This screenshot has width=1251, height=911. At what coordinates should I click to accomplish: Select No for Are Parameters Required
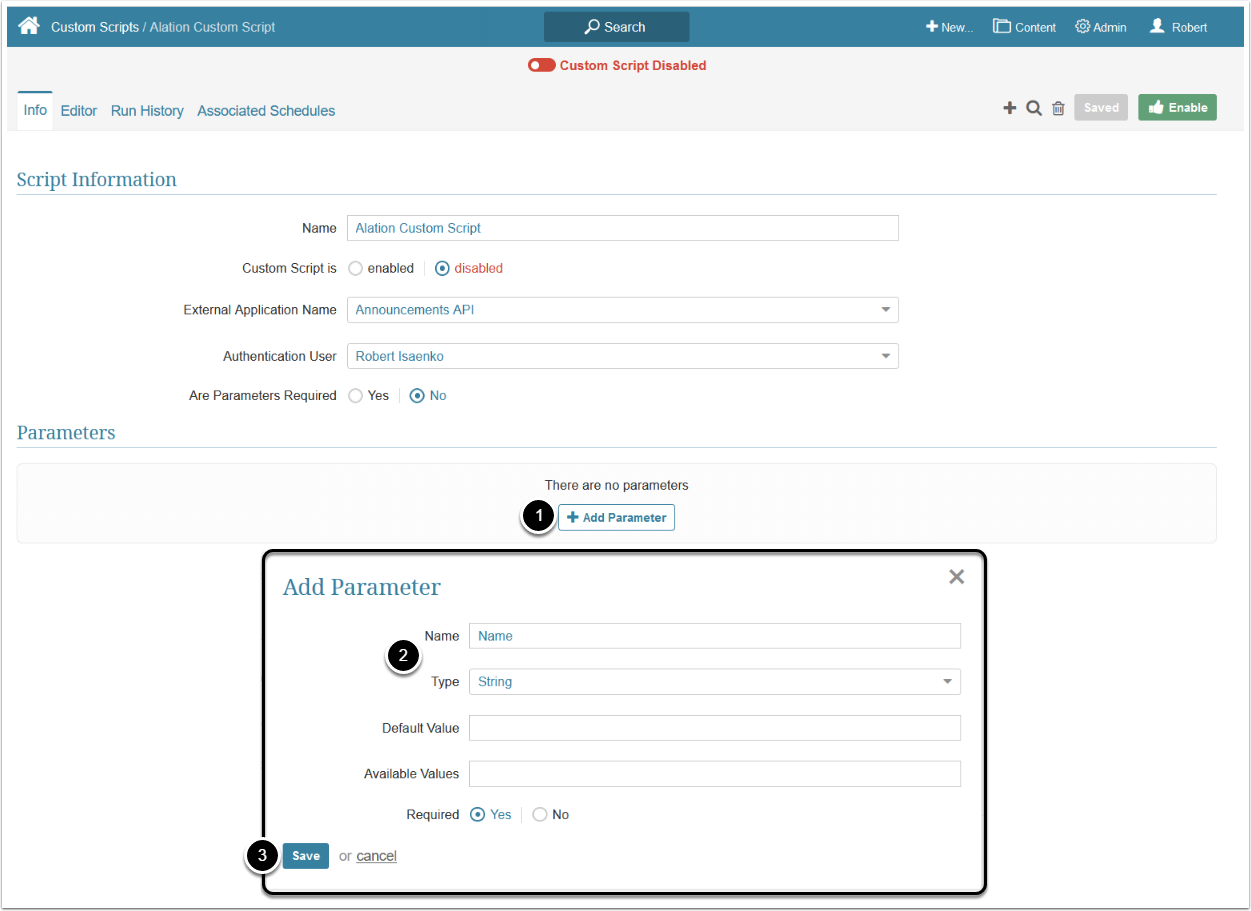[417, 396]
